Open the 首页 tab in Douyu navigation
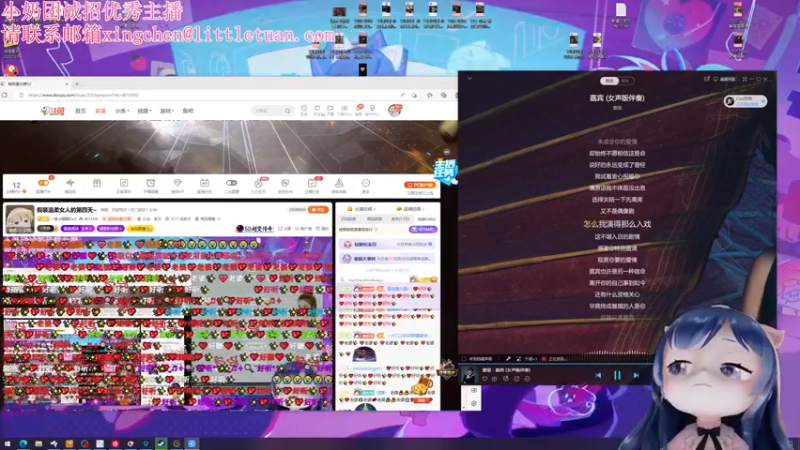 pos(80,111)
